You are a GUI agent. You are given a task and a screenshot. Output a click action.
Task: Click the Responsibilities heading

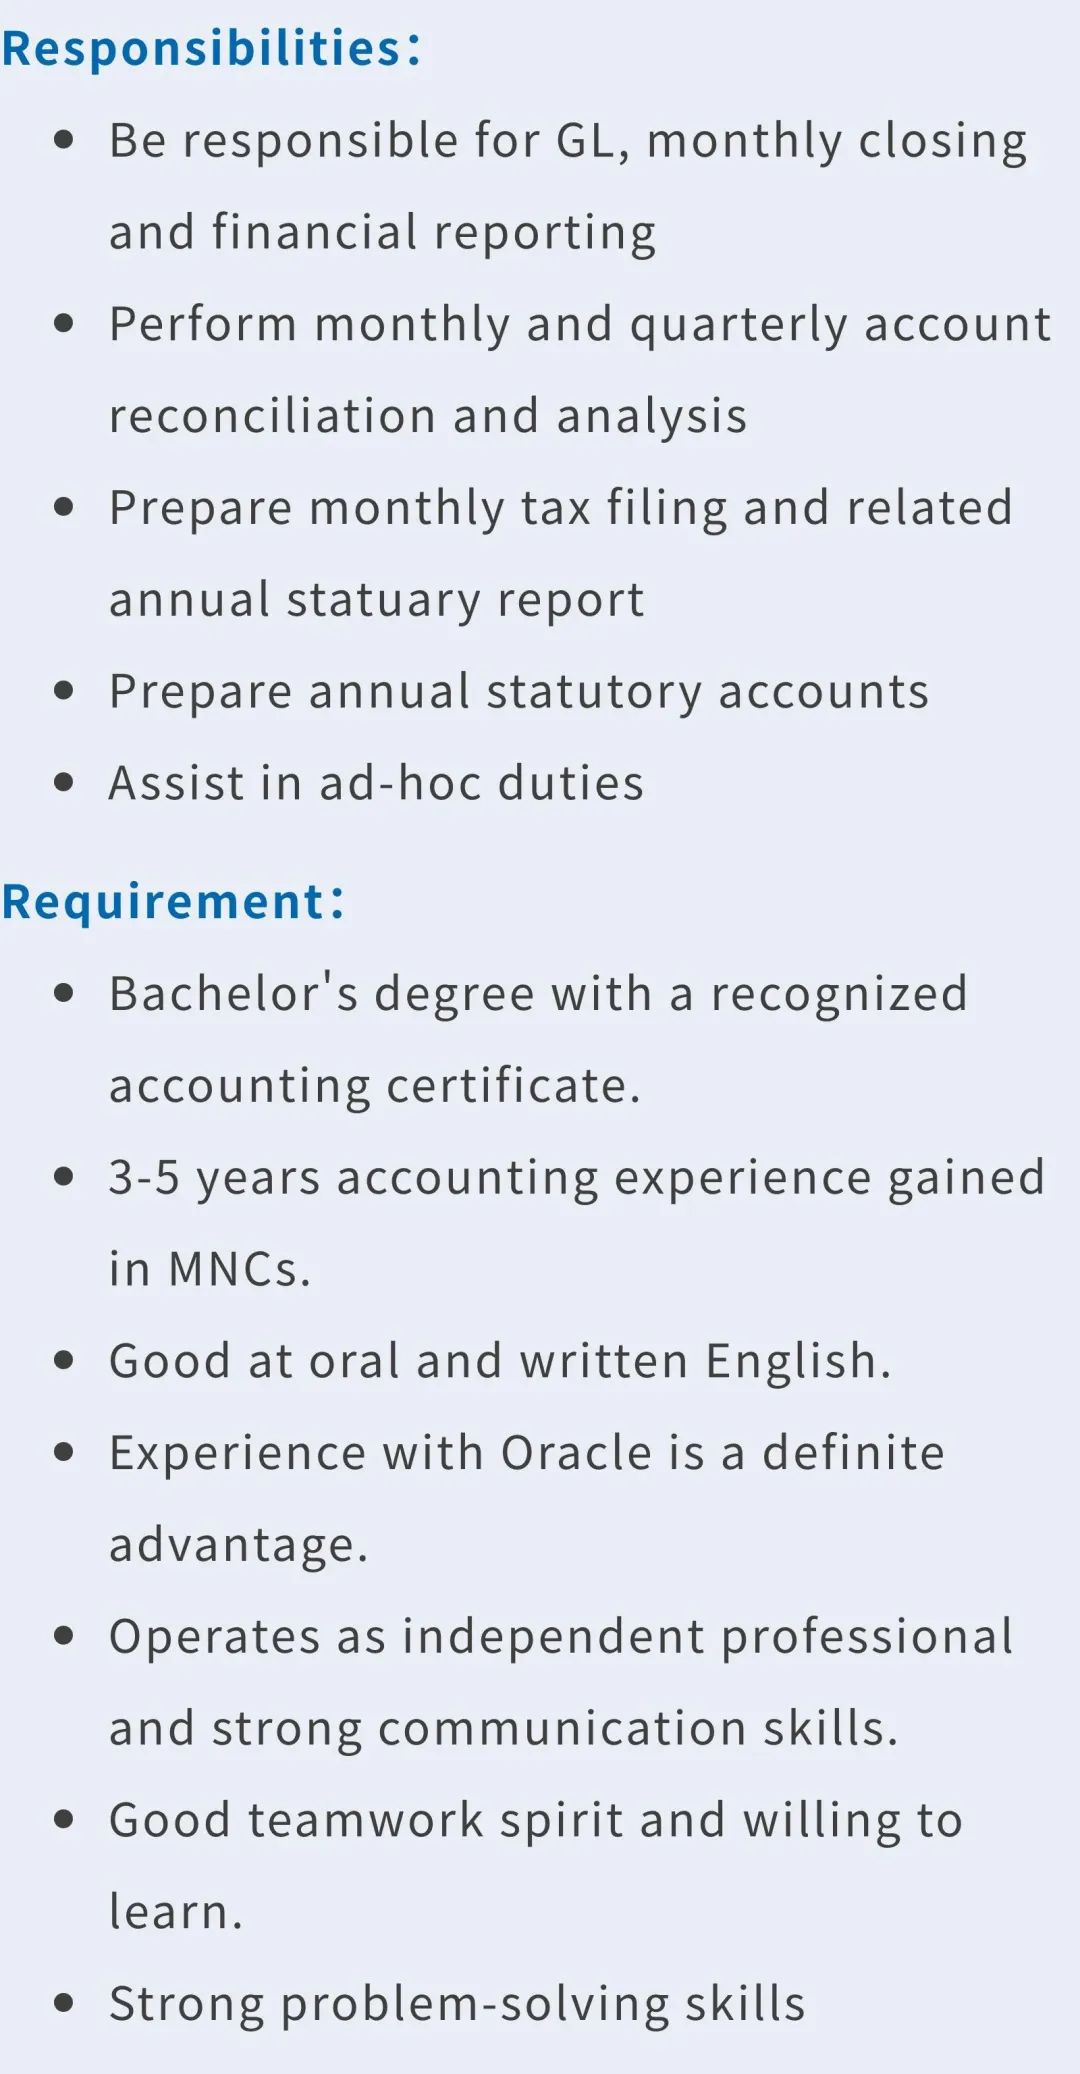pyautogui.click(x=211, y=48)
